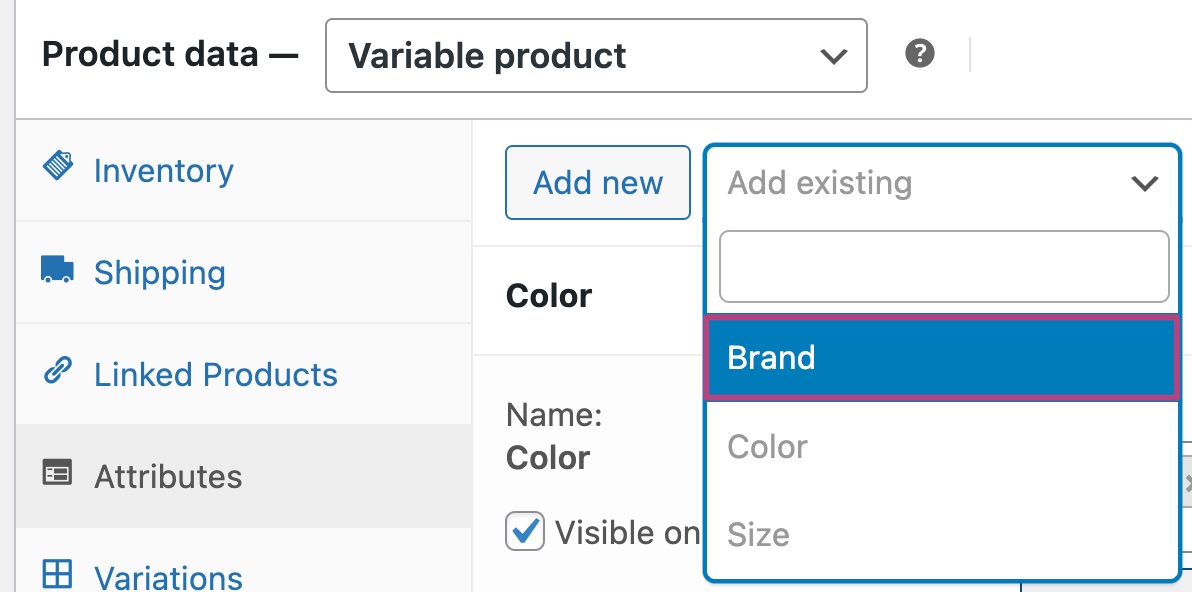Click the Attributes list icon
1192x592 pixels.
(58, 473)
